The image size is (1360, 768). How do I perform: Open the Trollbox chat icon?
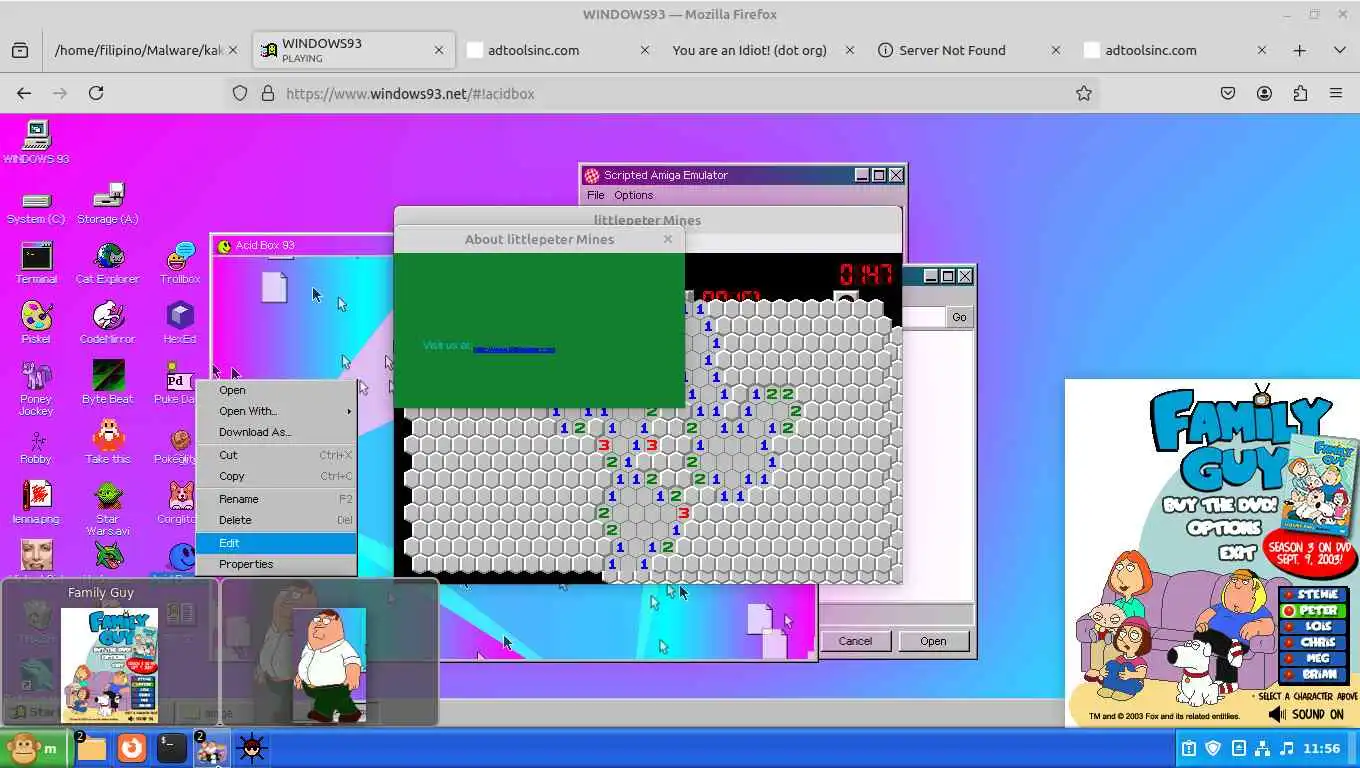[x=180, y=263]
